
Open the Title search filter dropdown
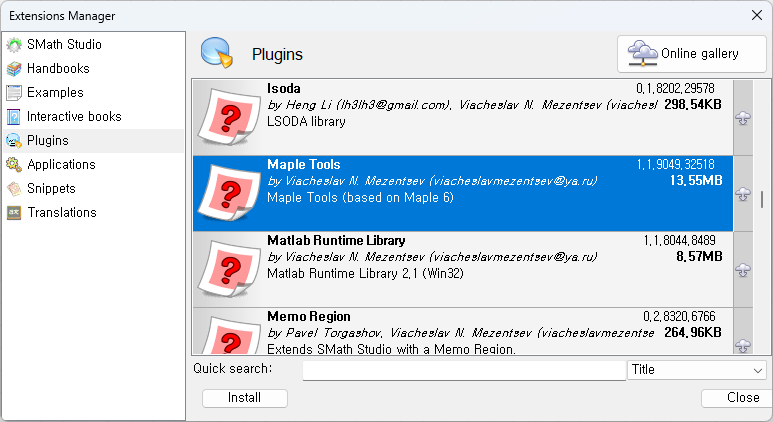[696, 370]
